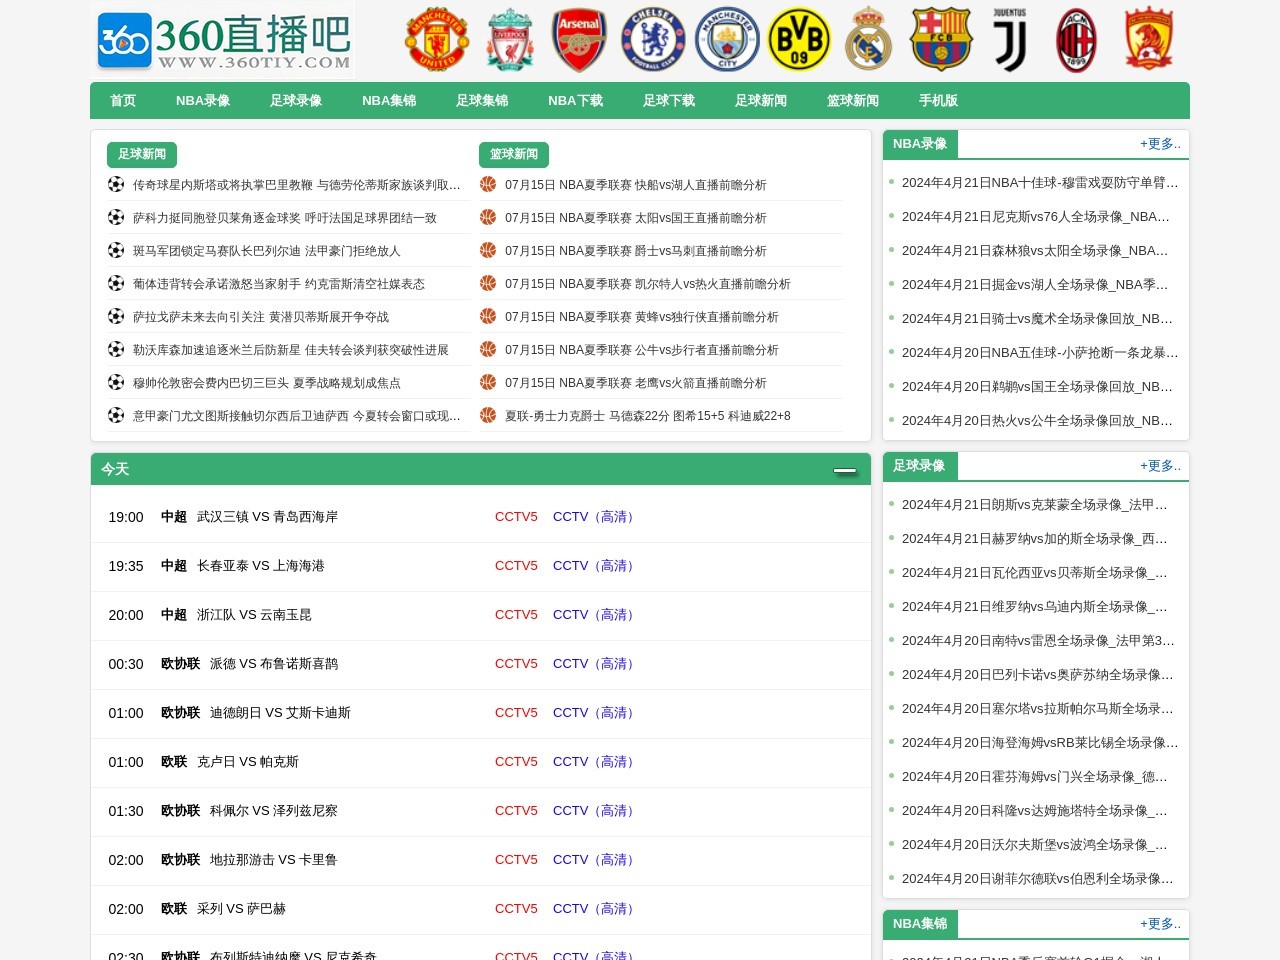Open the 360直播吧 site logo
Image resolution: width=1280 pixels, height=960 pixels.
[x=223, y=40]
